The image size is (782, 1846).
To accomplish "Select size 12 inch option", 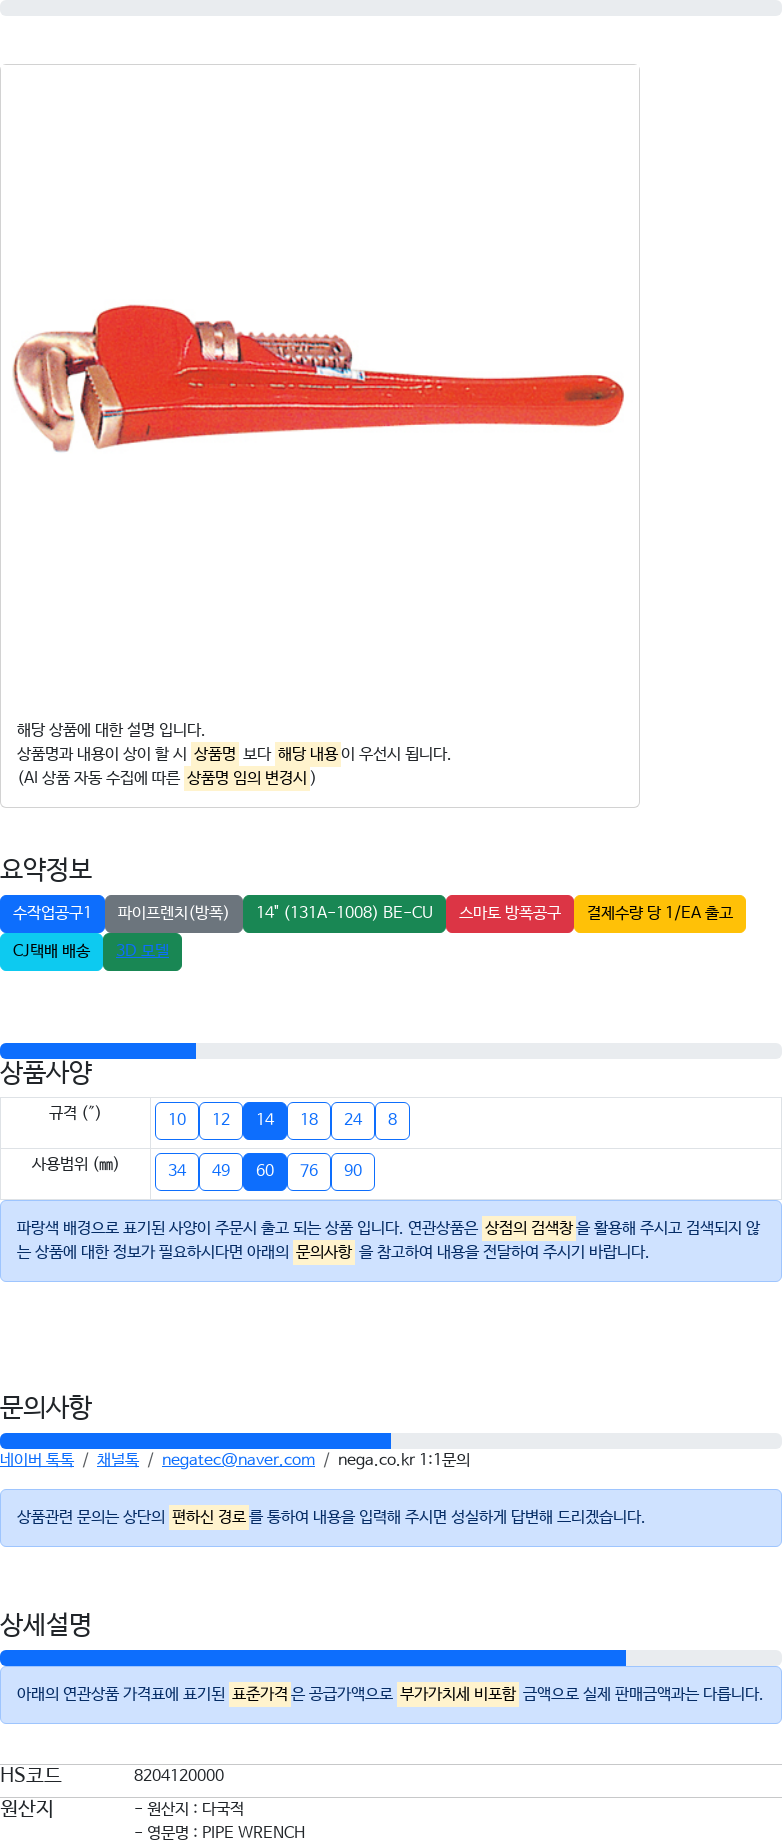I will (x=221, y=1120).
